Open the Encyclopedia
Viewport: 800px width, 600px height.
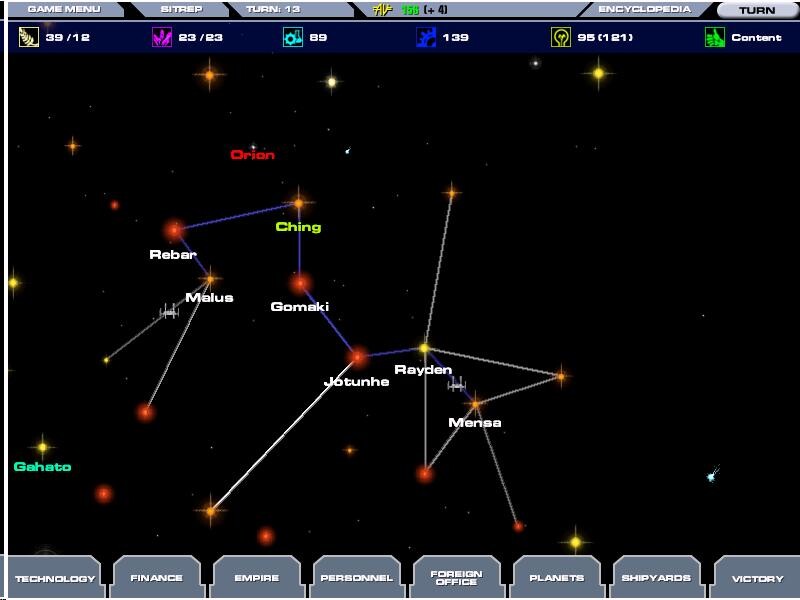click(x=644, y=10)
